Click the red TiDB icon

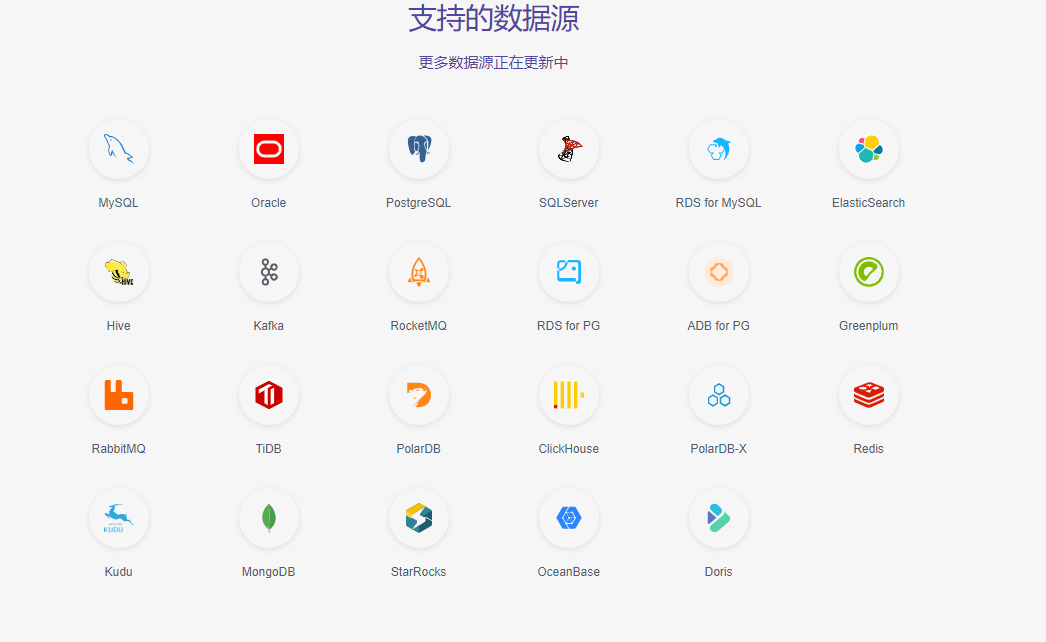269,395
